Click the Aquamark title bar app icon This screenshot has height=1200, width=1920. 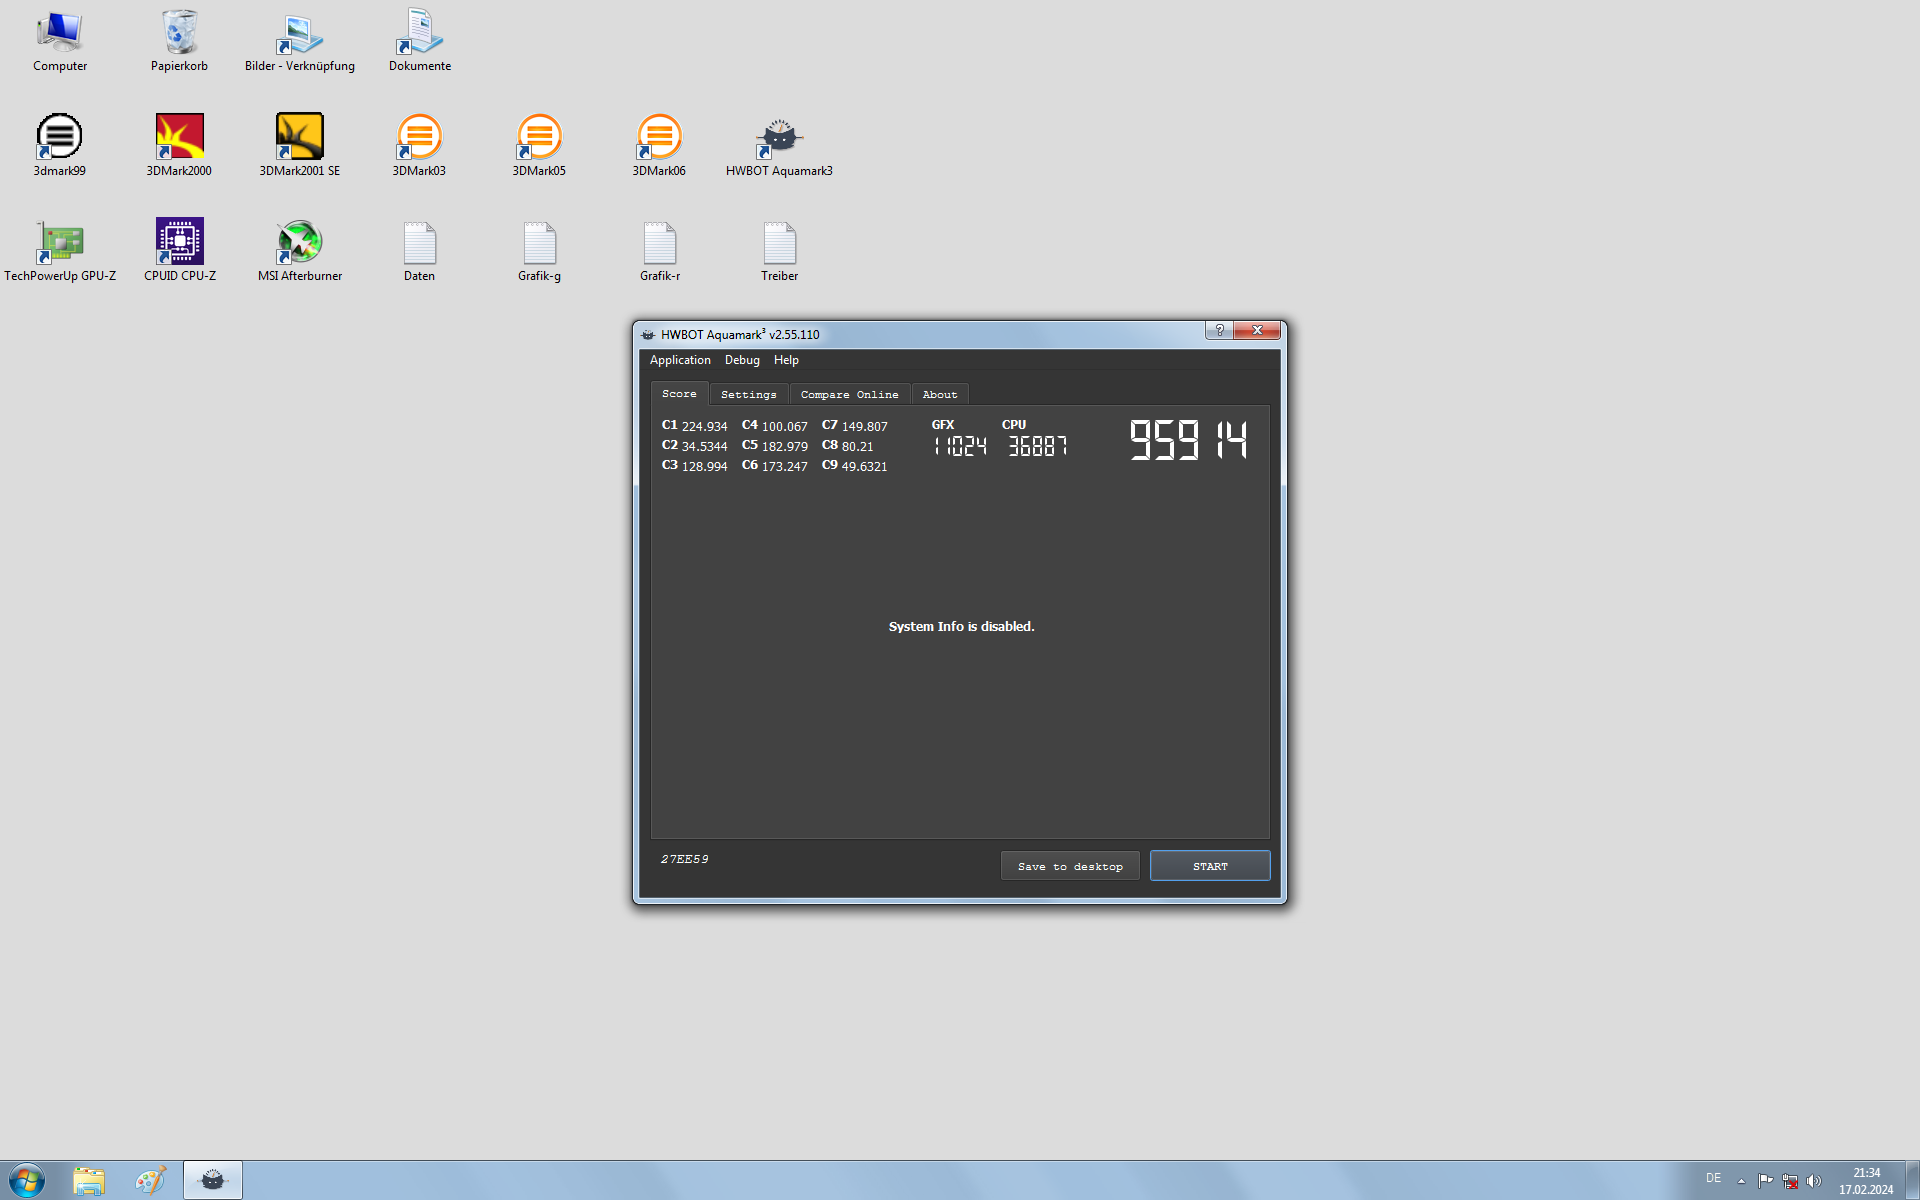pyautogui.click(x=648, y=334)
